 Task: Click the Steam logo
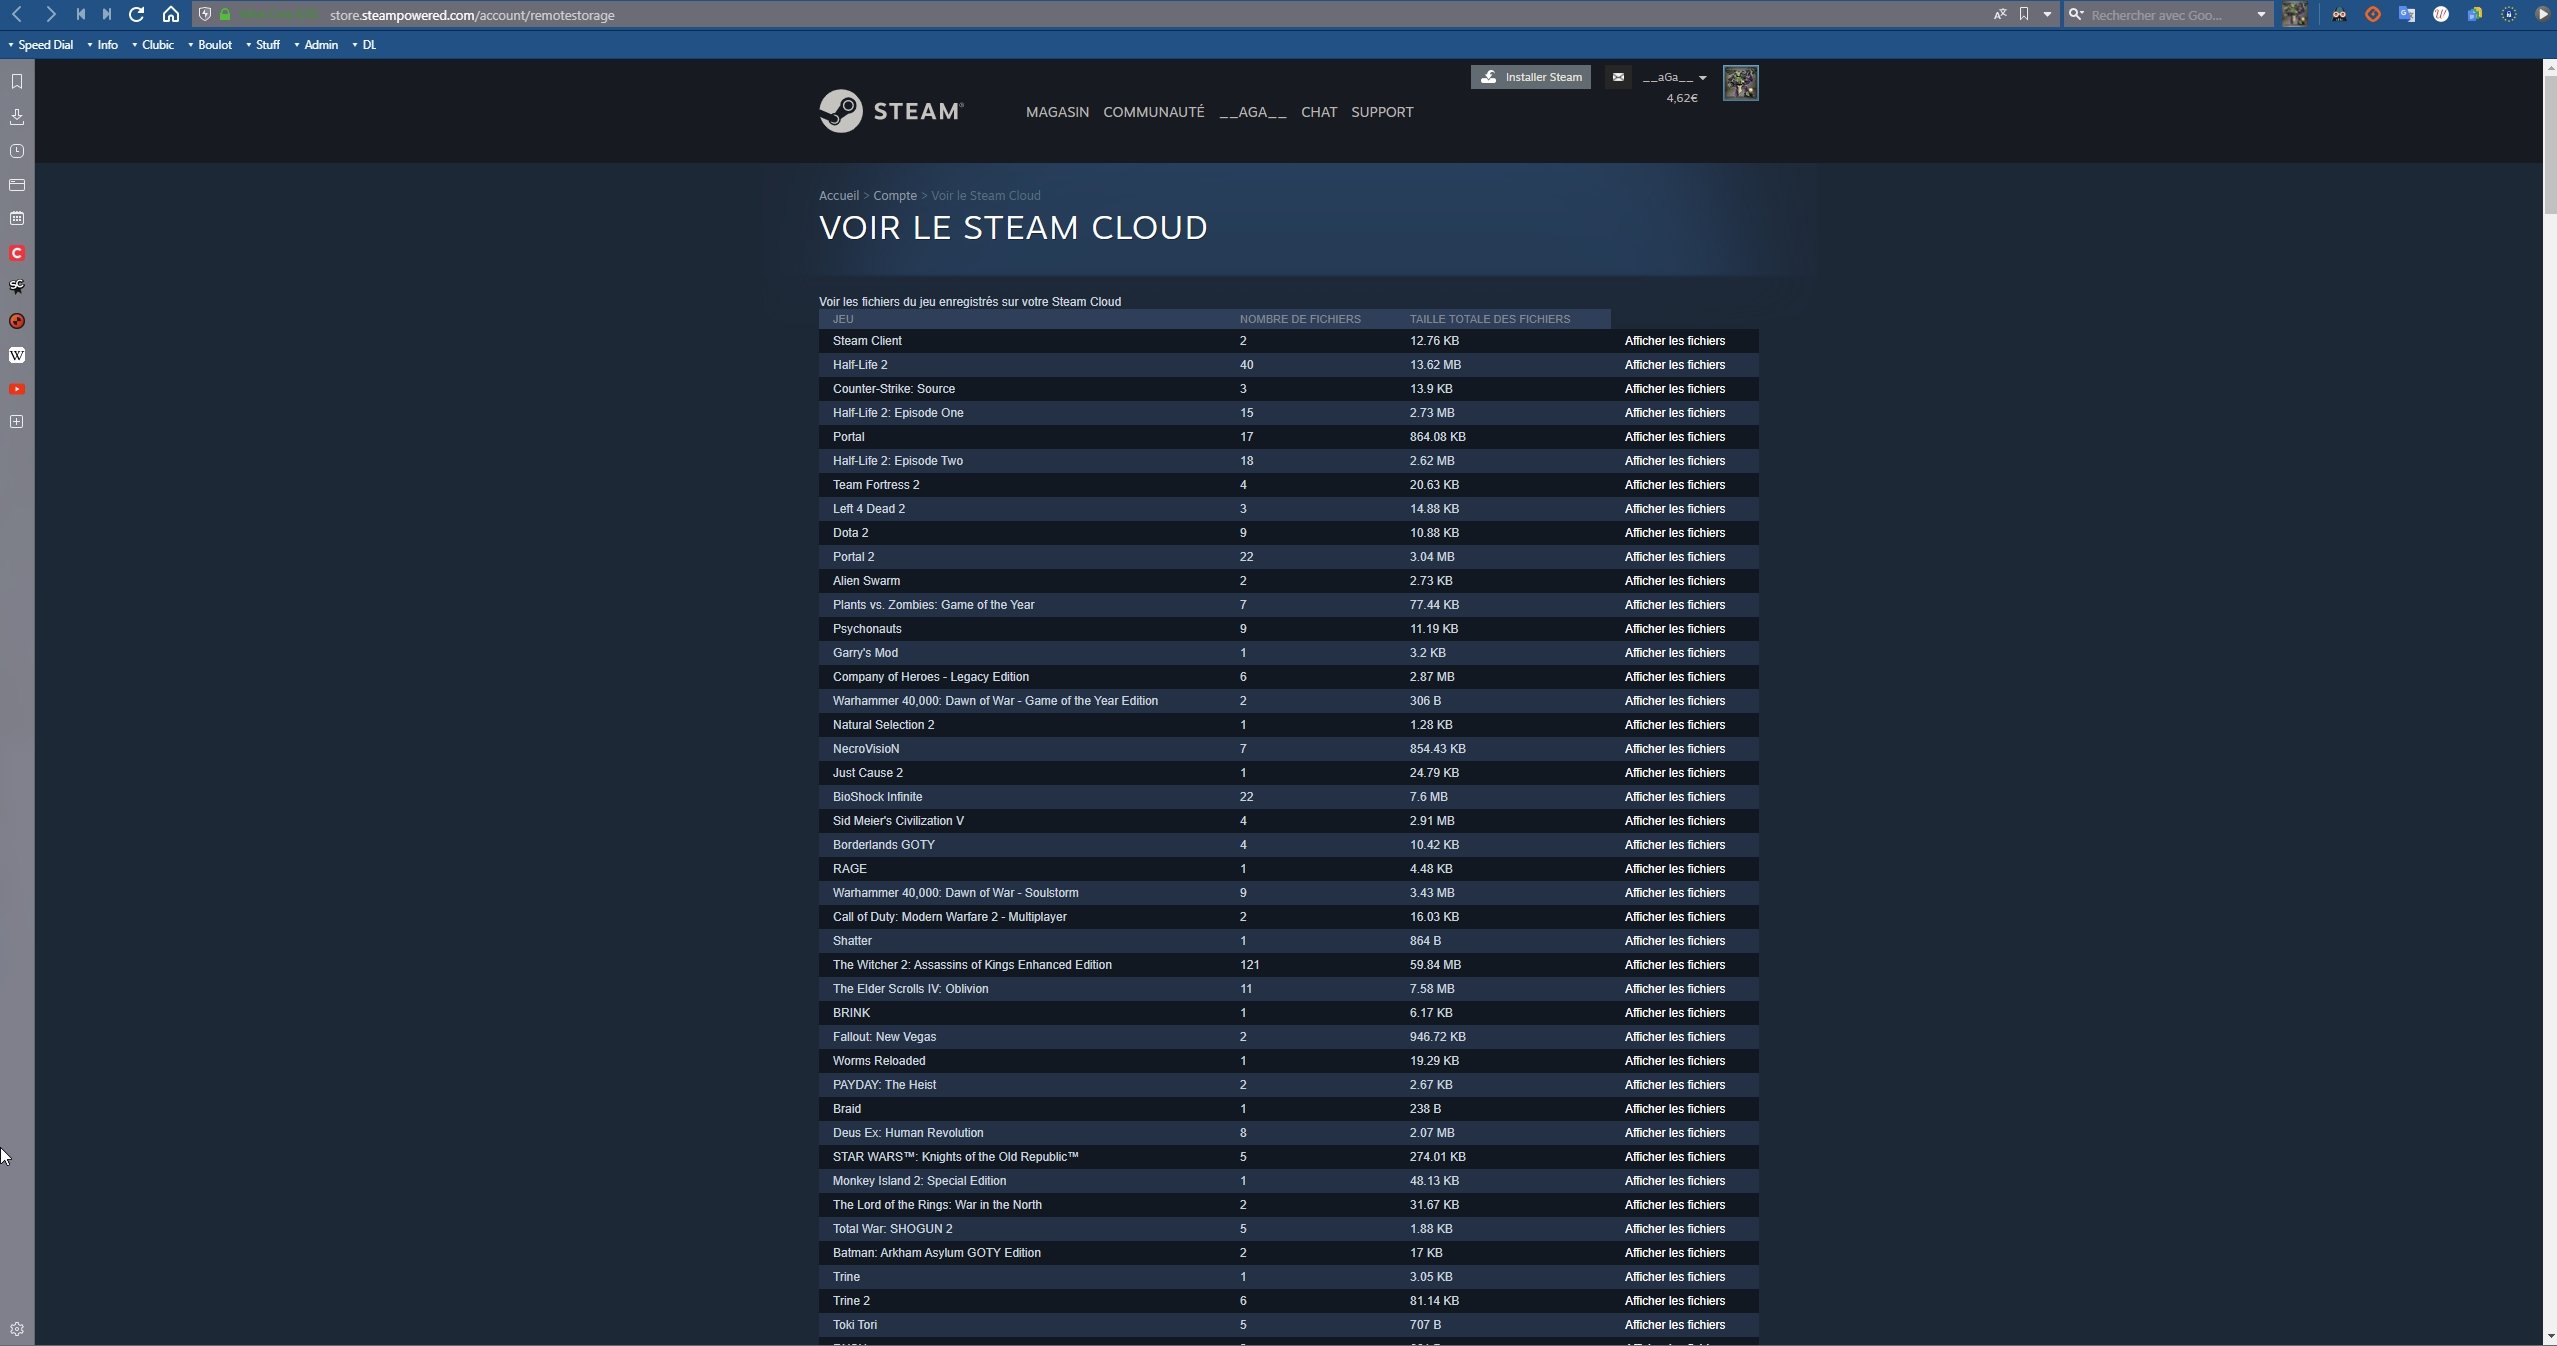click(x=891, y=111)
